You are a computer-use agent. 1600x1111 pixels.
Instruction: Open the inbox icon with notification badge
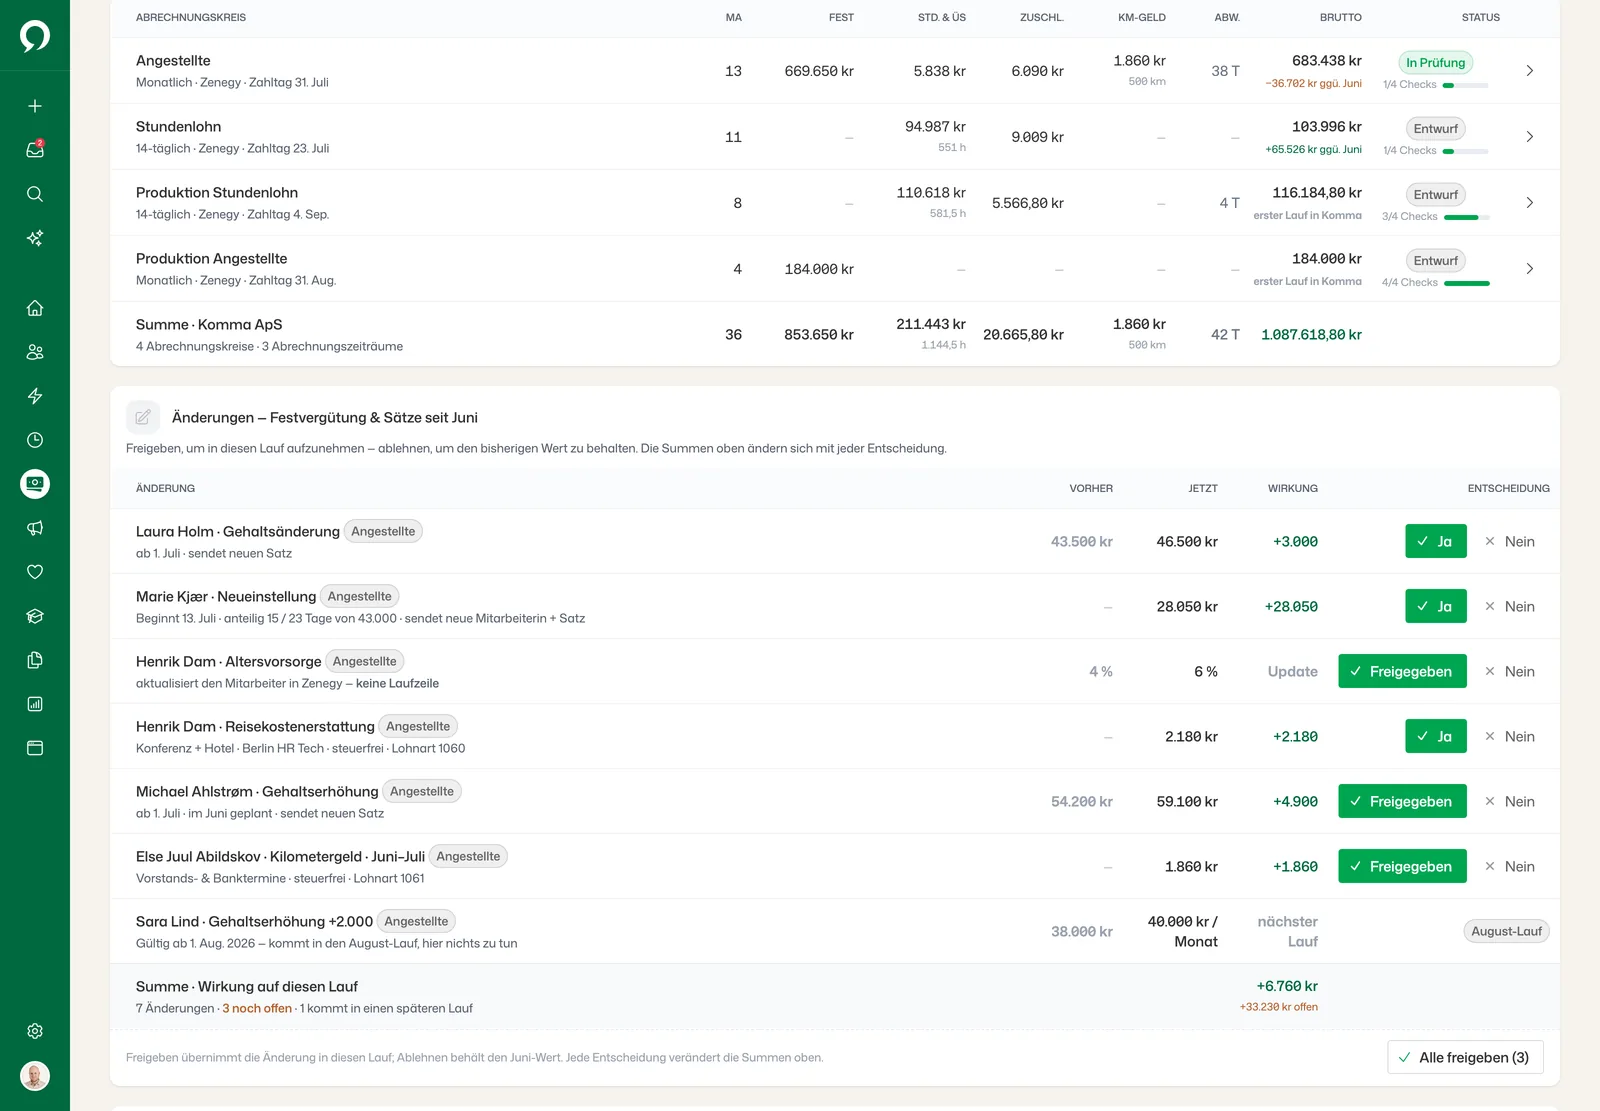coord(35,150)
